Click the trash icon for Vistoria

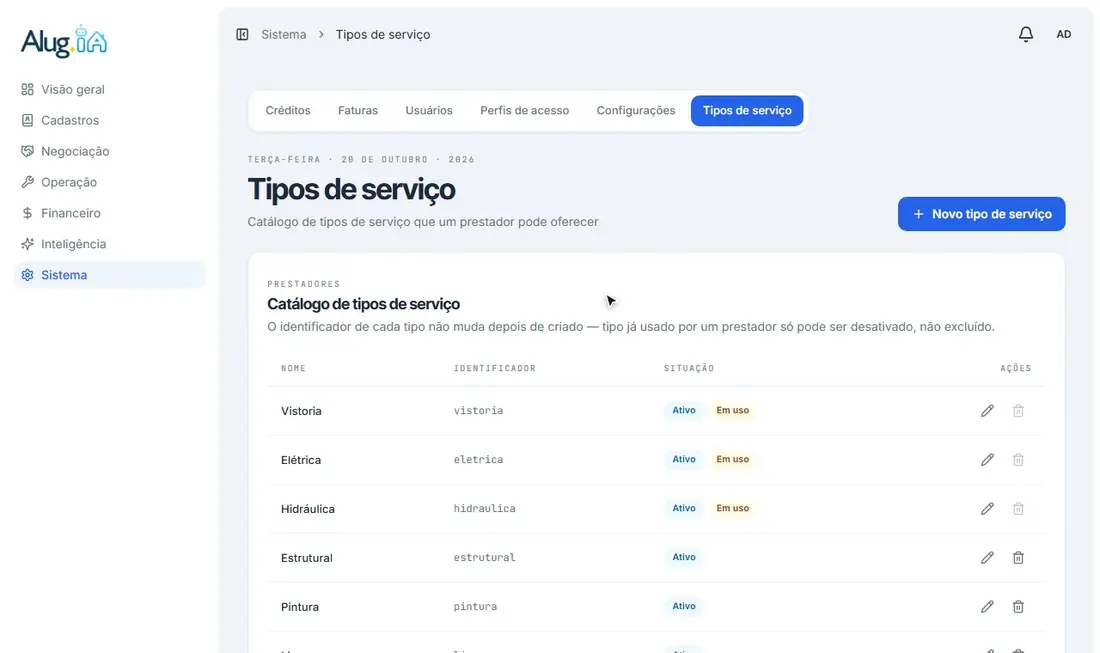[x=1018, y=410]
